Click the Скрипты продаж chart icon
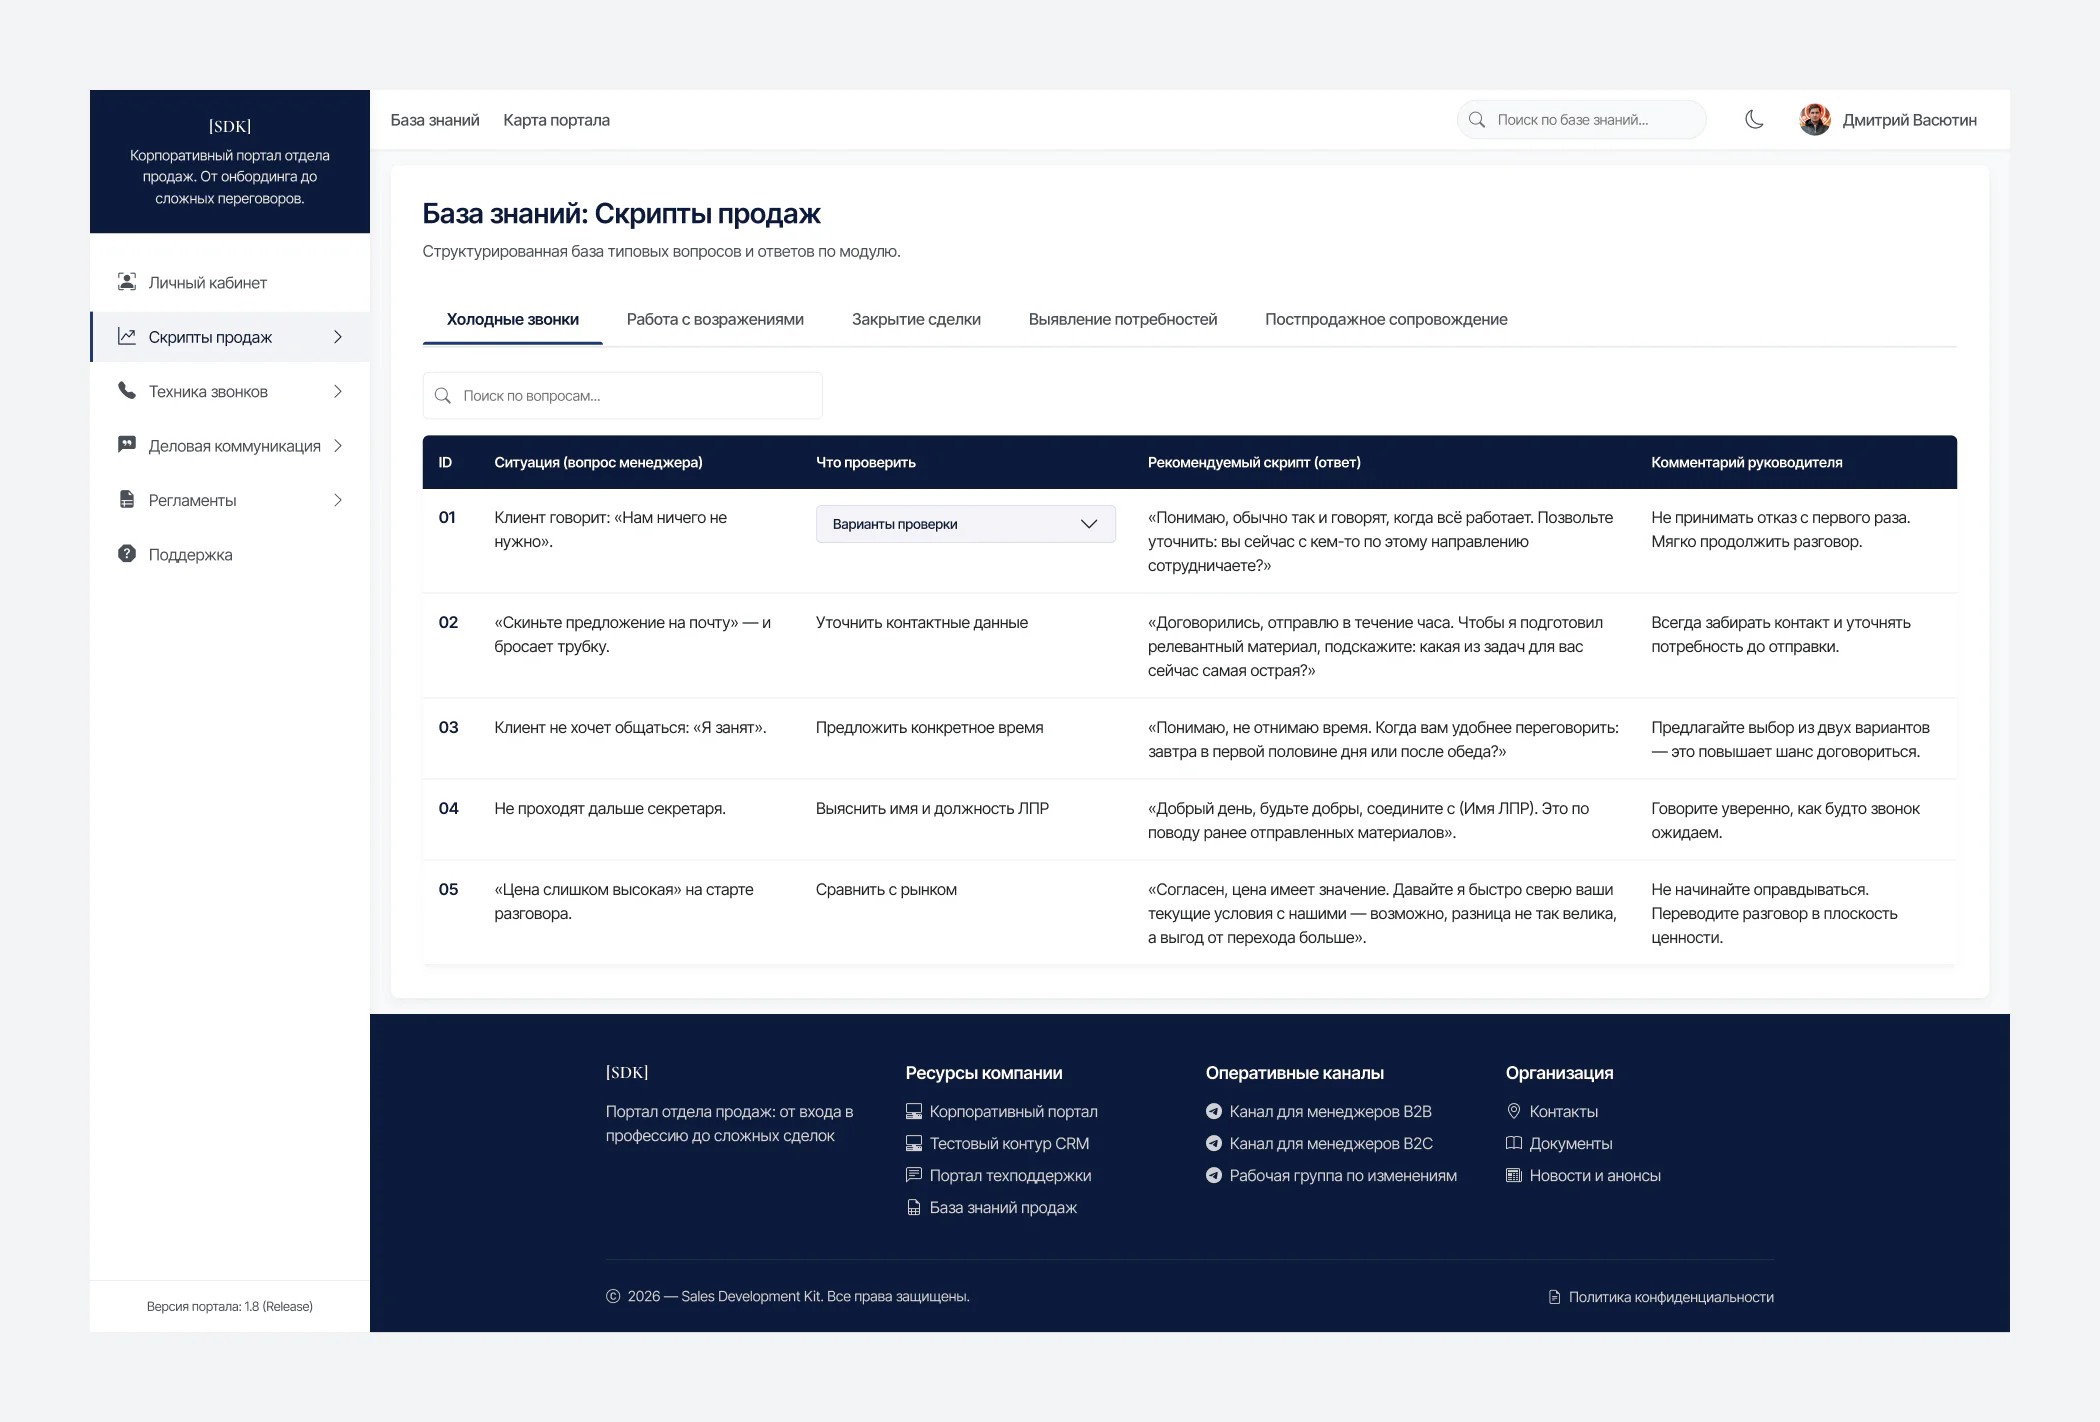 [x=127, y=337]
